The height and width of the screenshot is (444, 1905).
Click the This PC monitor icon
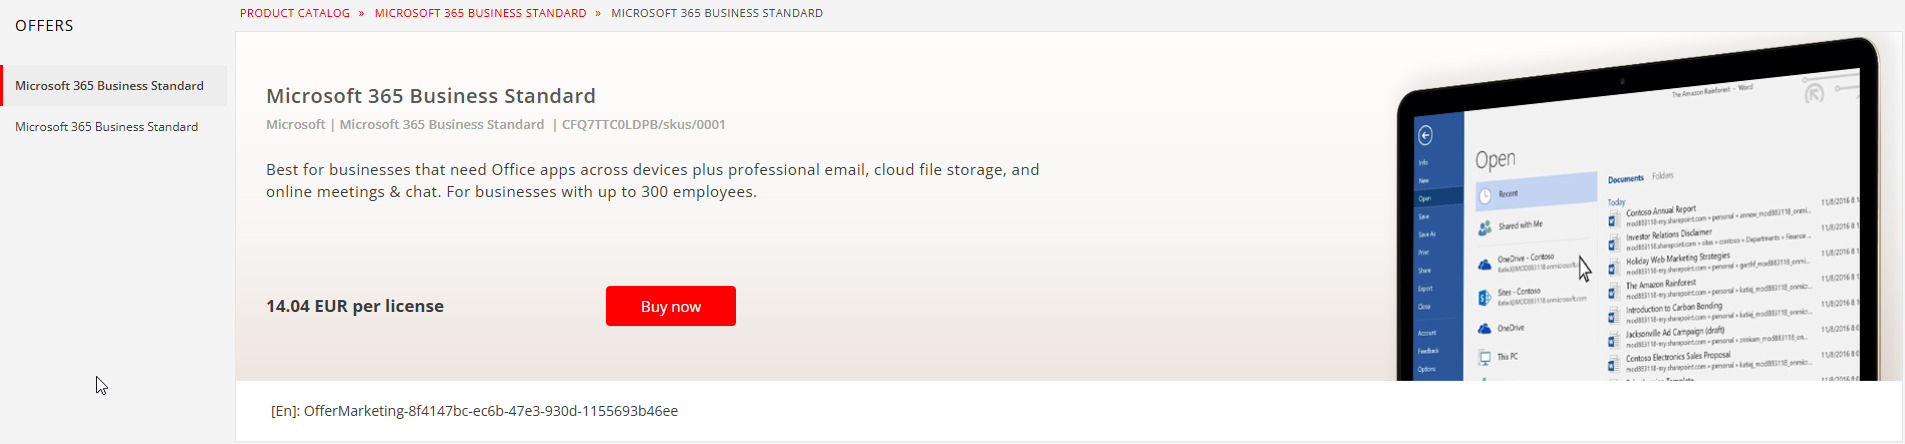pos(1485,357)
